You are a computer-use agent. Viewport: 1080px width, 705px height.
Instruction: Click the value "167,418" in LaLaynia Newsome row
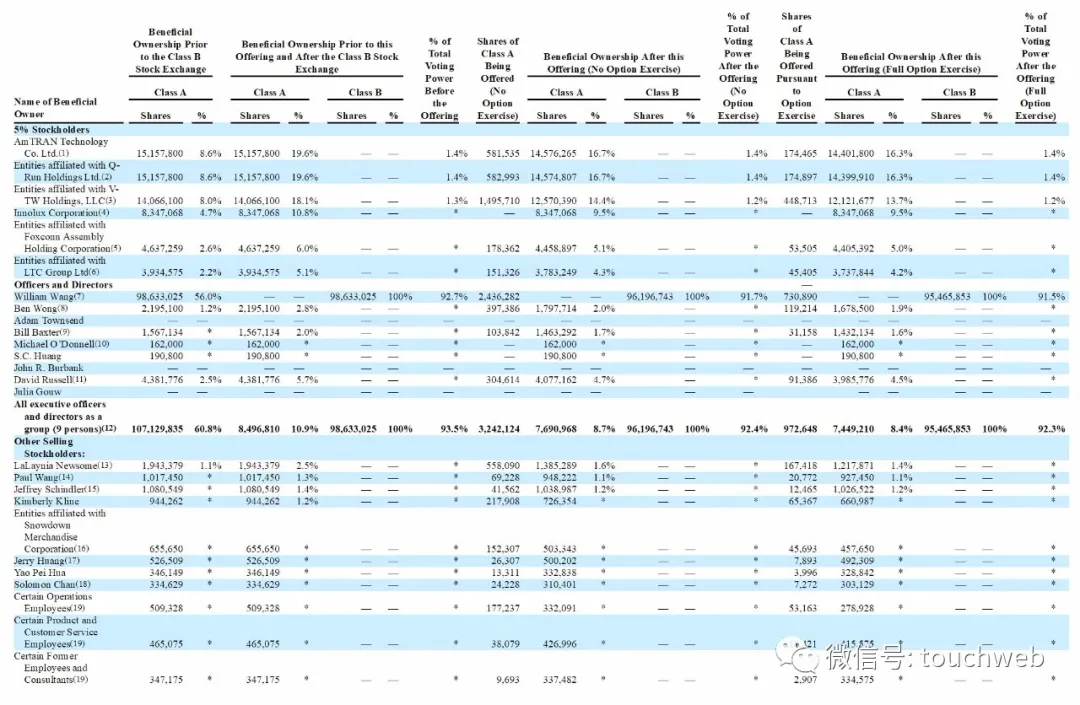point(800,465)
